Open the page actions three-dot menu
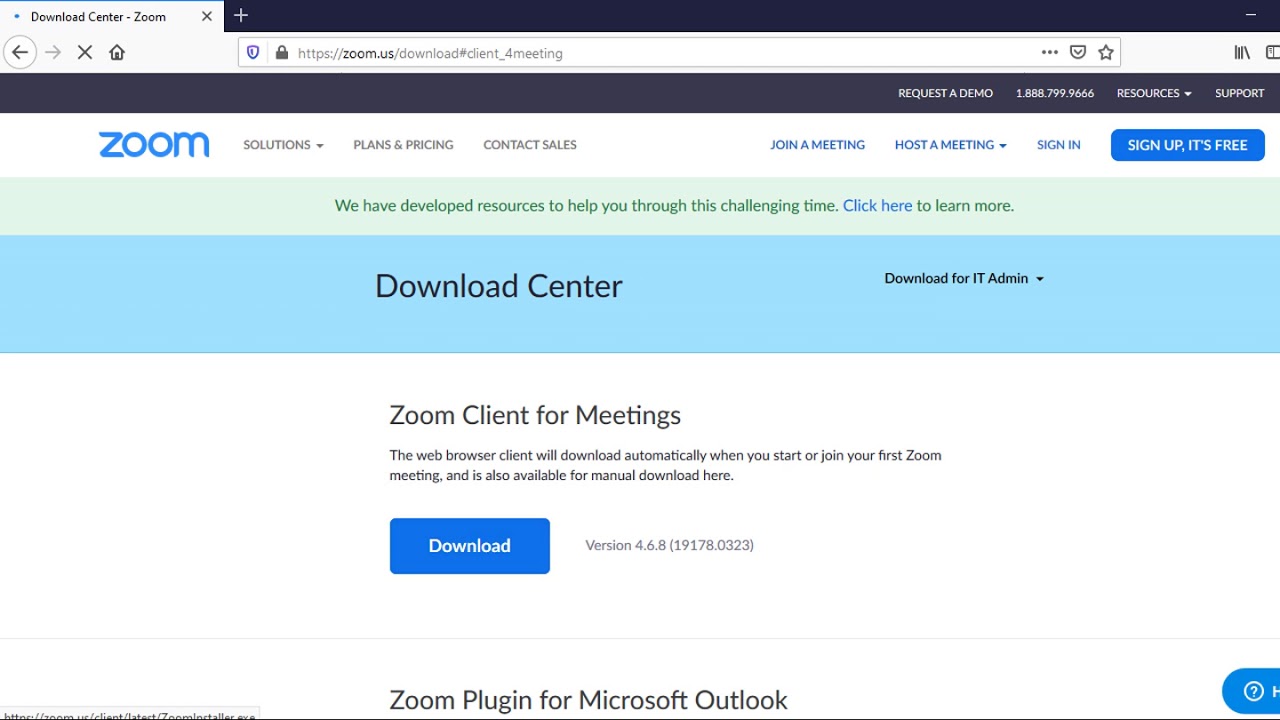The height and width of the screenshot is (720, 1280). tap(1049, 53)
